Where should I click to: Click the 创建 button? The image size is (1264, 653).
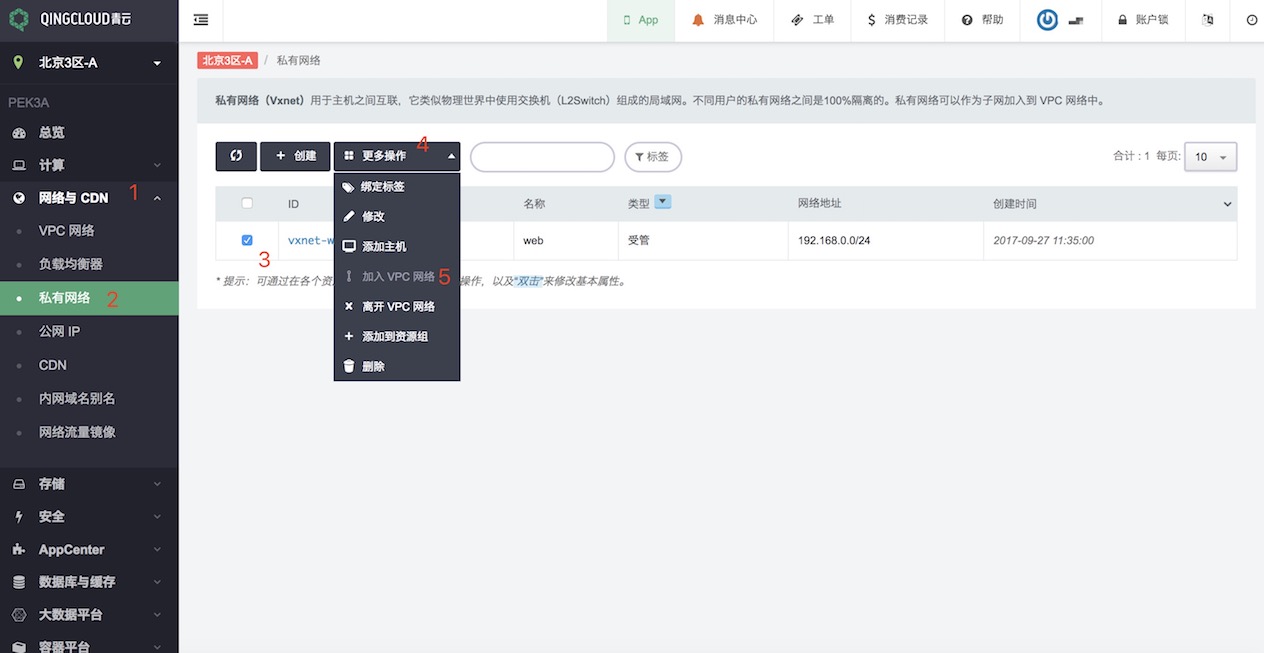point(295,156)
